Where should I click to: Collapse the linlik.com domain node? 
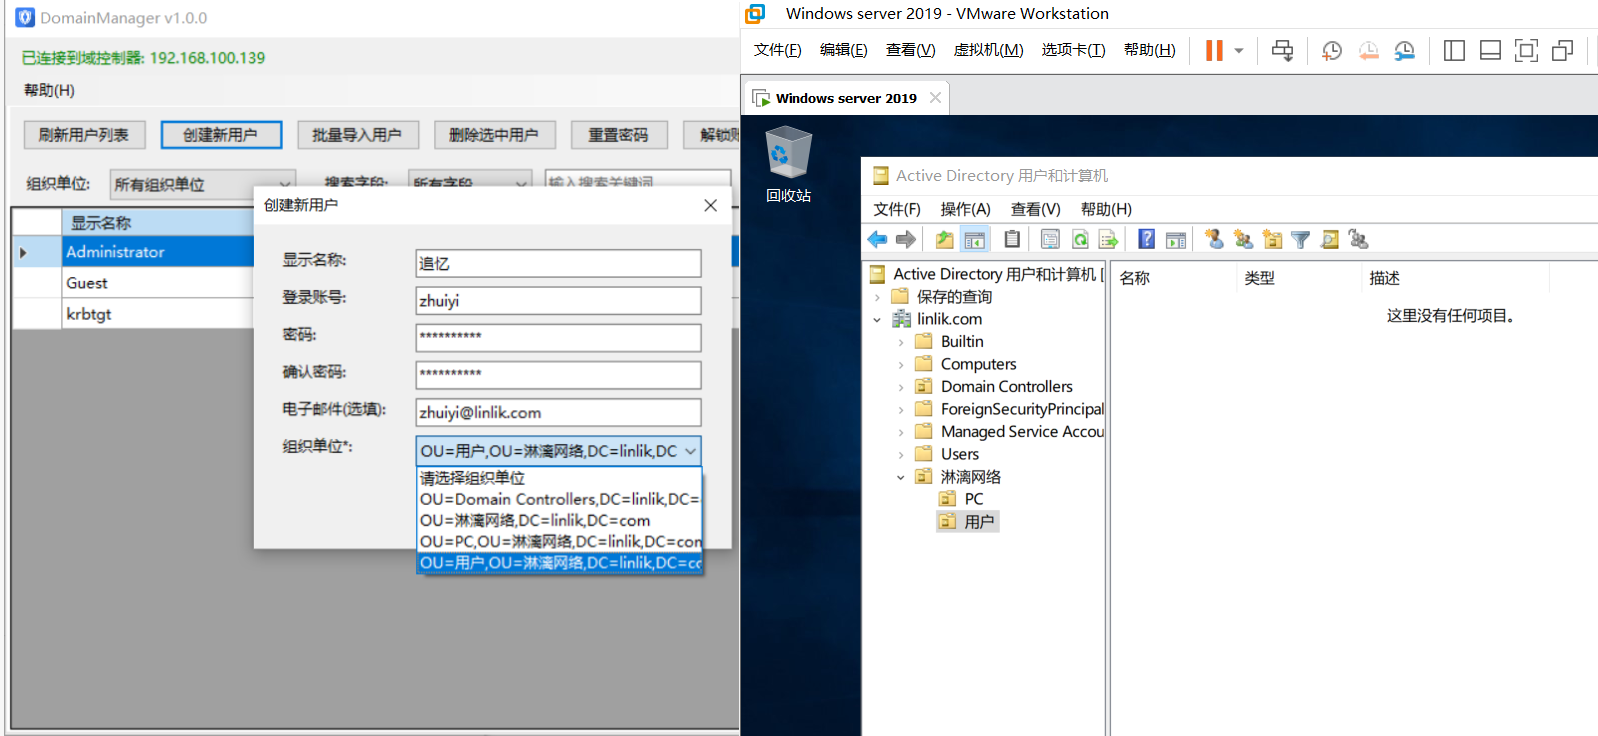pos(877,320)
